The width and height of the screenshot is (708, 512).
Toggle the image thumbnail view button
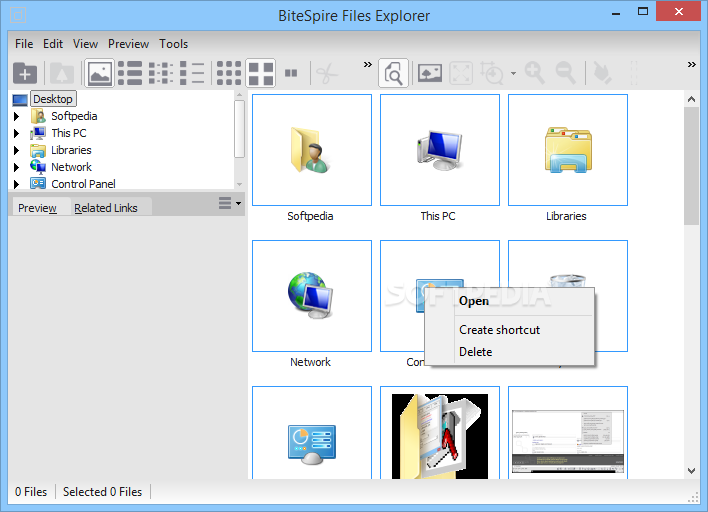[x=99, y=73]
